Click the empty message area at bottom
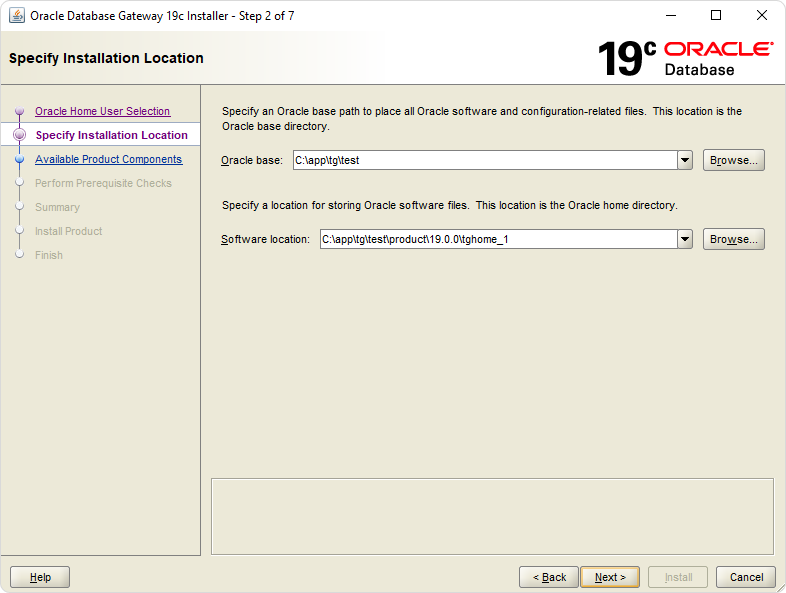 point(492,516)
